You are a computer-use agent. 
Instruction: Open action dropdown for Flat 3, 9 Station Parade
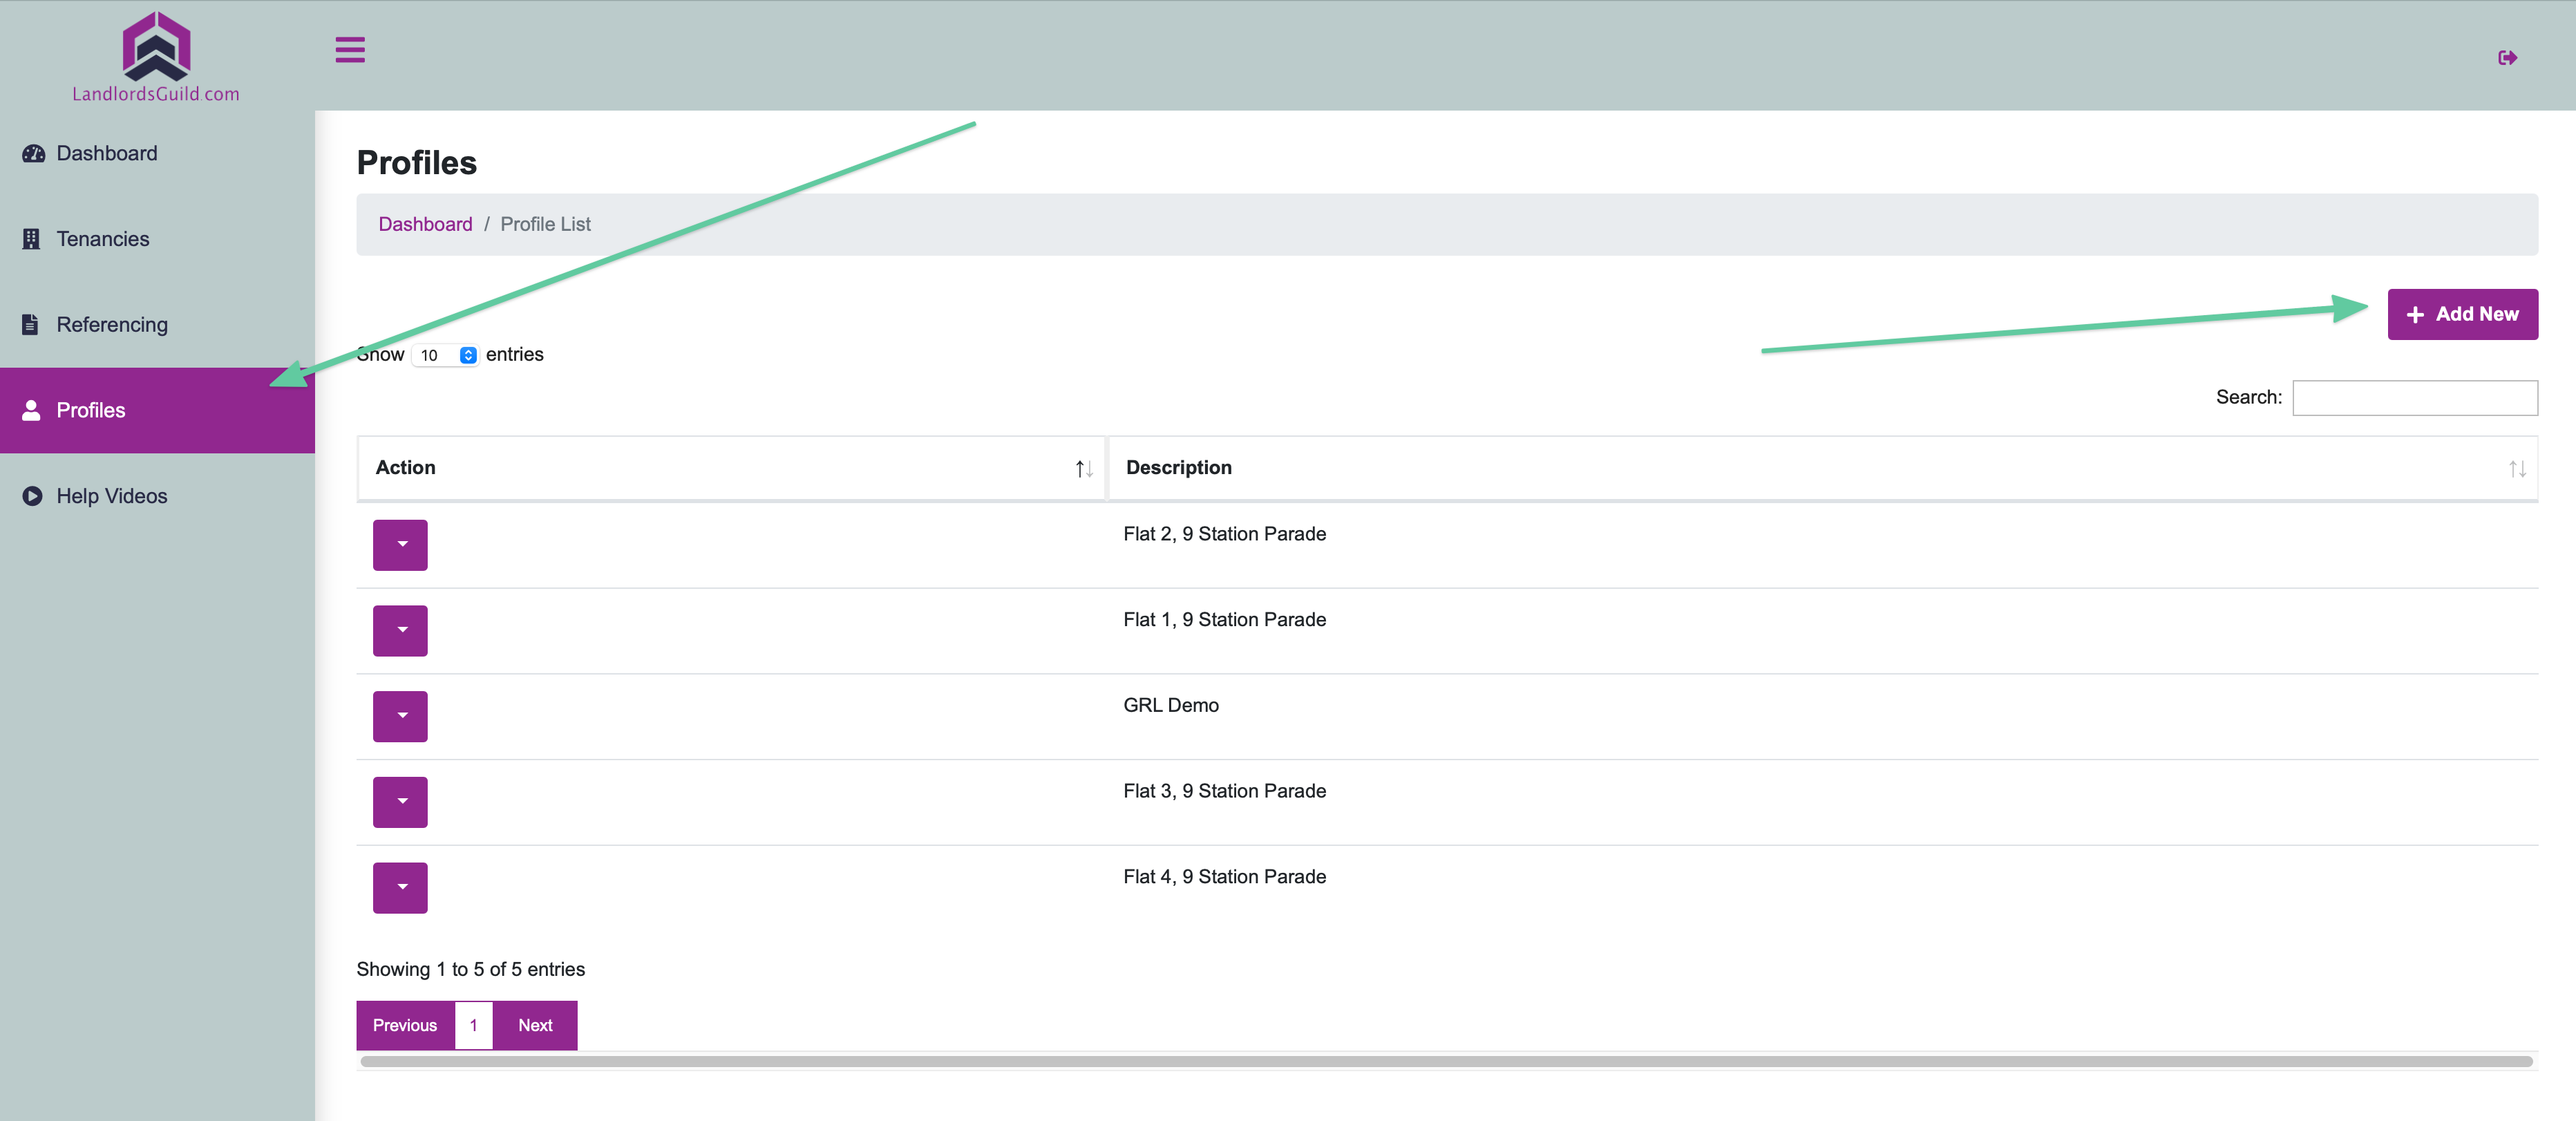400,802
